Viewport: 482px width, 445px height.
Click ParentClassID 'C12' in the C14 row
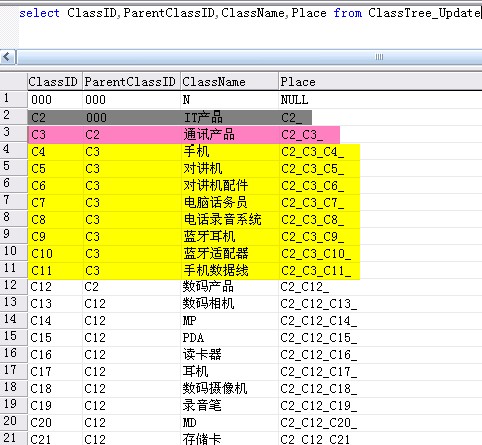coord(95,321)
